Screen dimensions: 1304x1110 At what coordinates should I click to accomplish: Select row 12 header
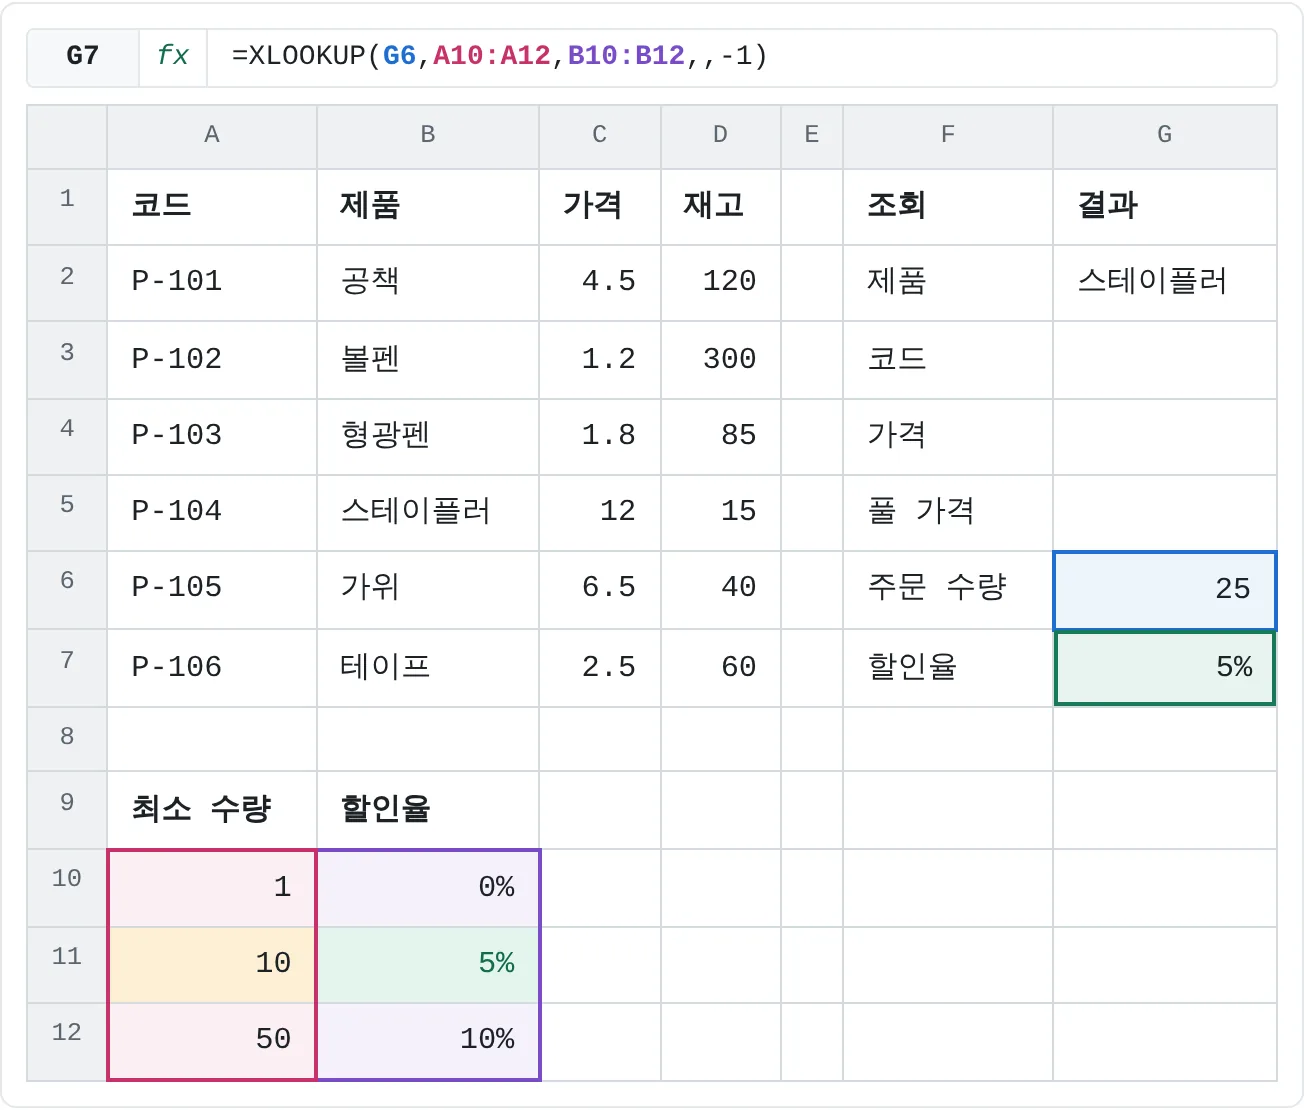tap(67, 1042)
